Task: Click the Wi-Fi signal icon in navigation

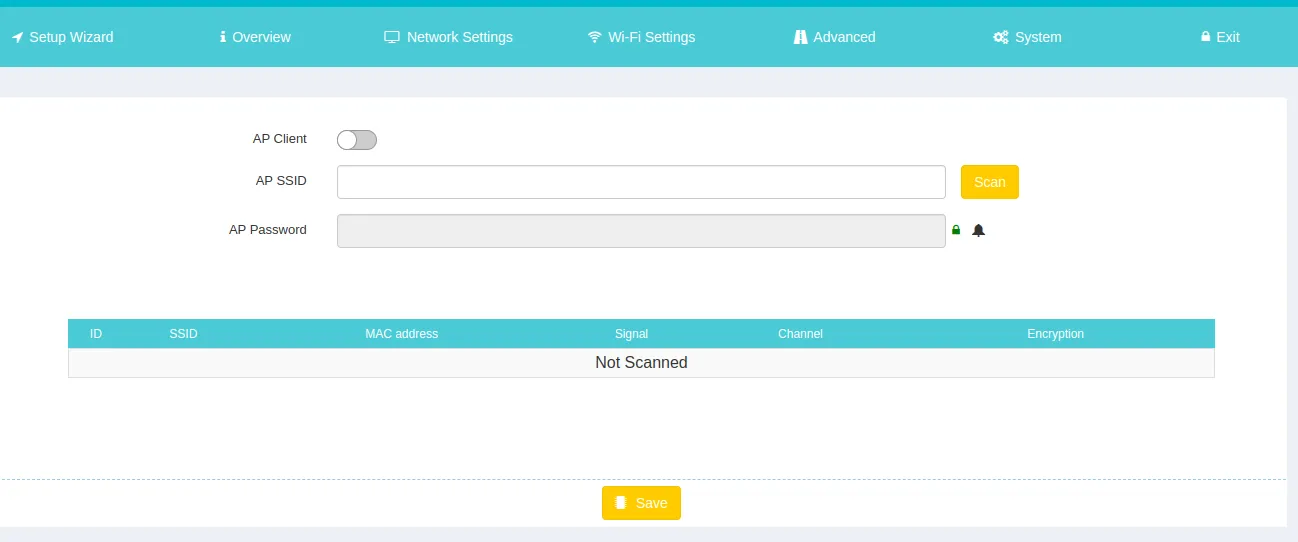Action: 595,37
